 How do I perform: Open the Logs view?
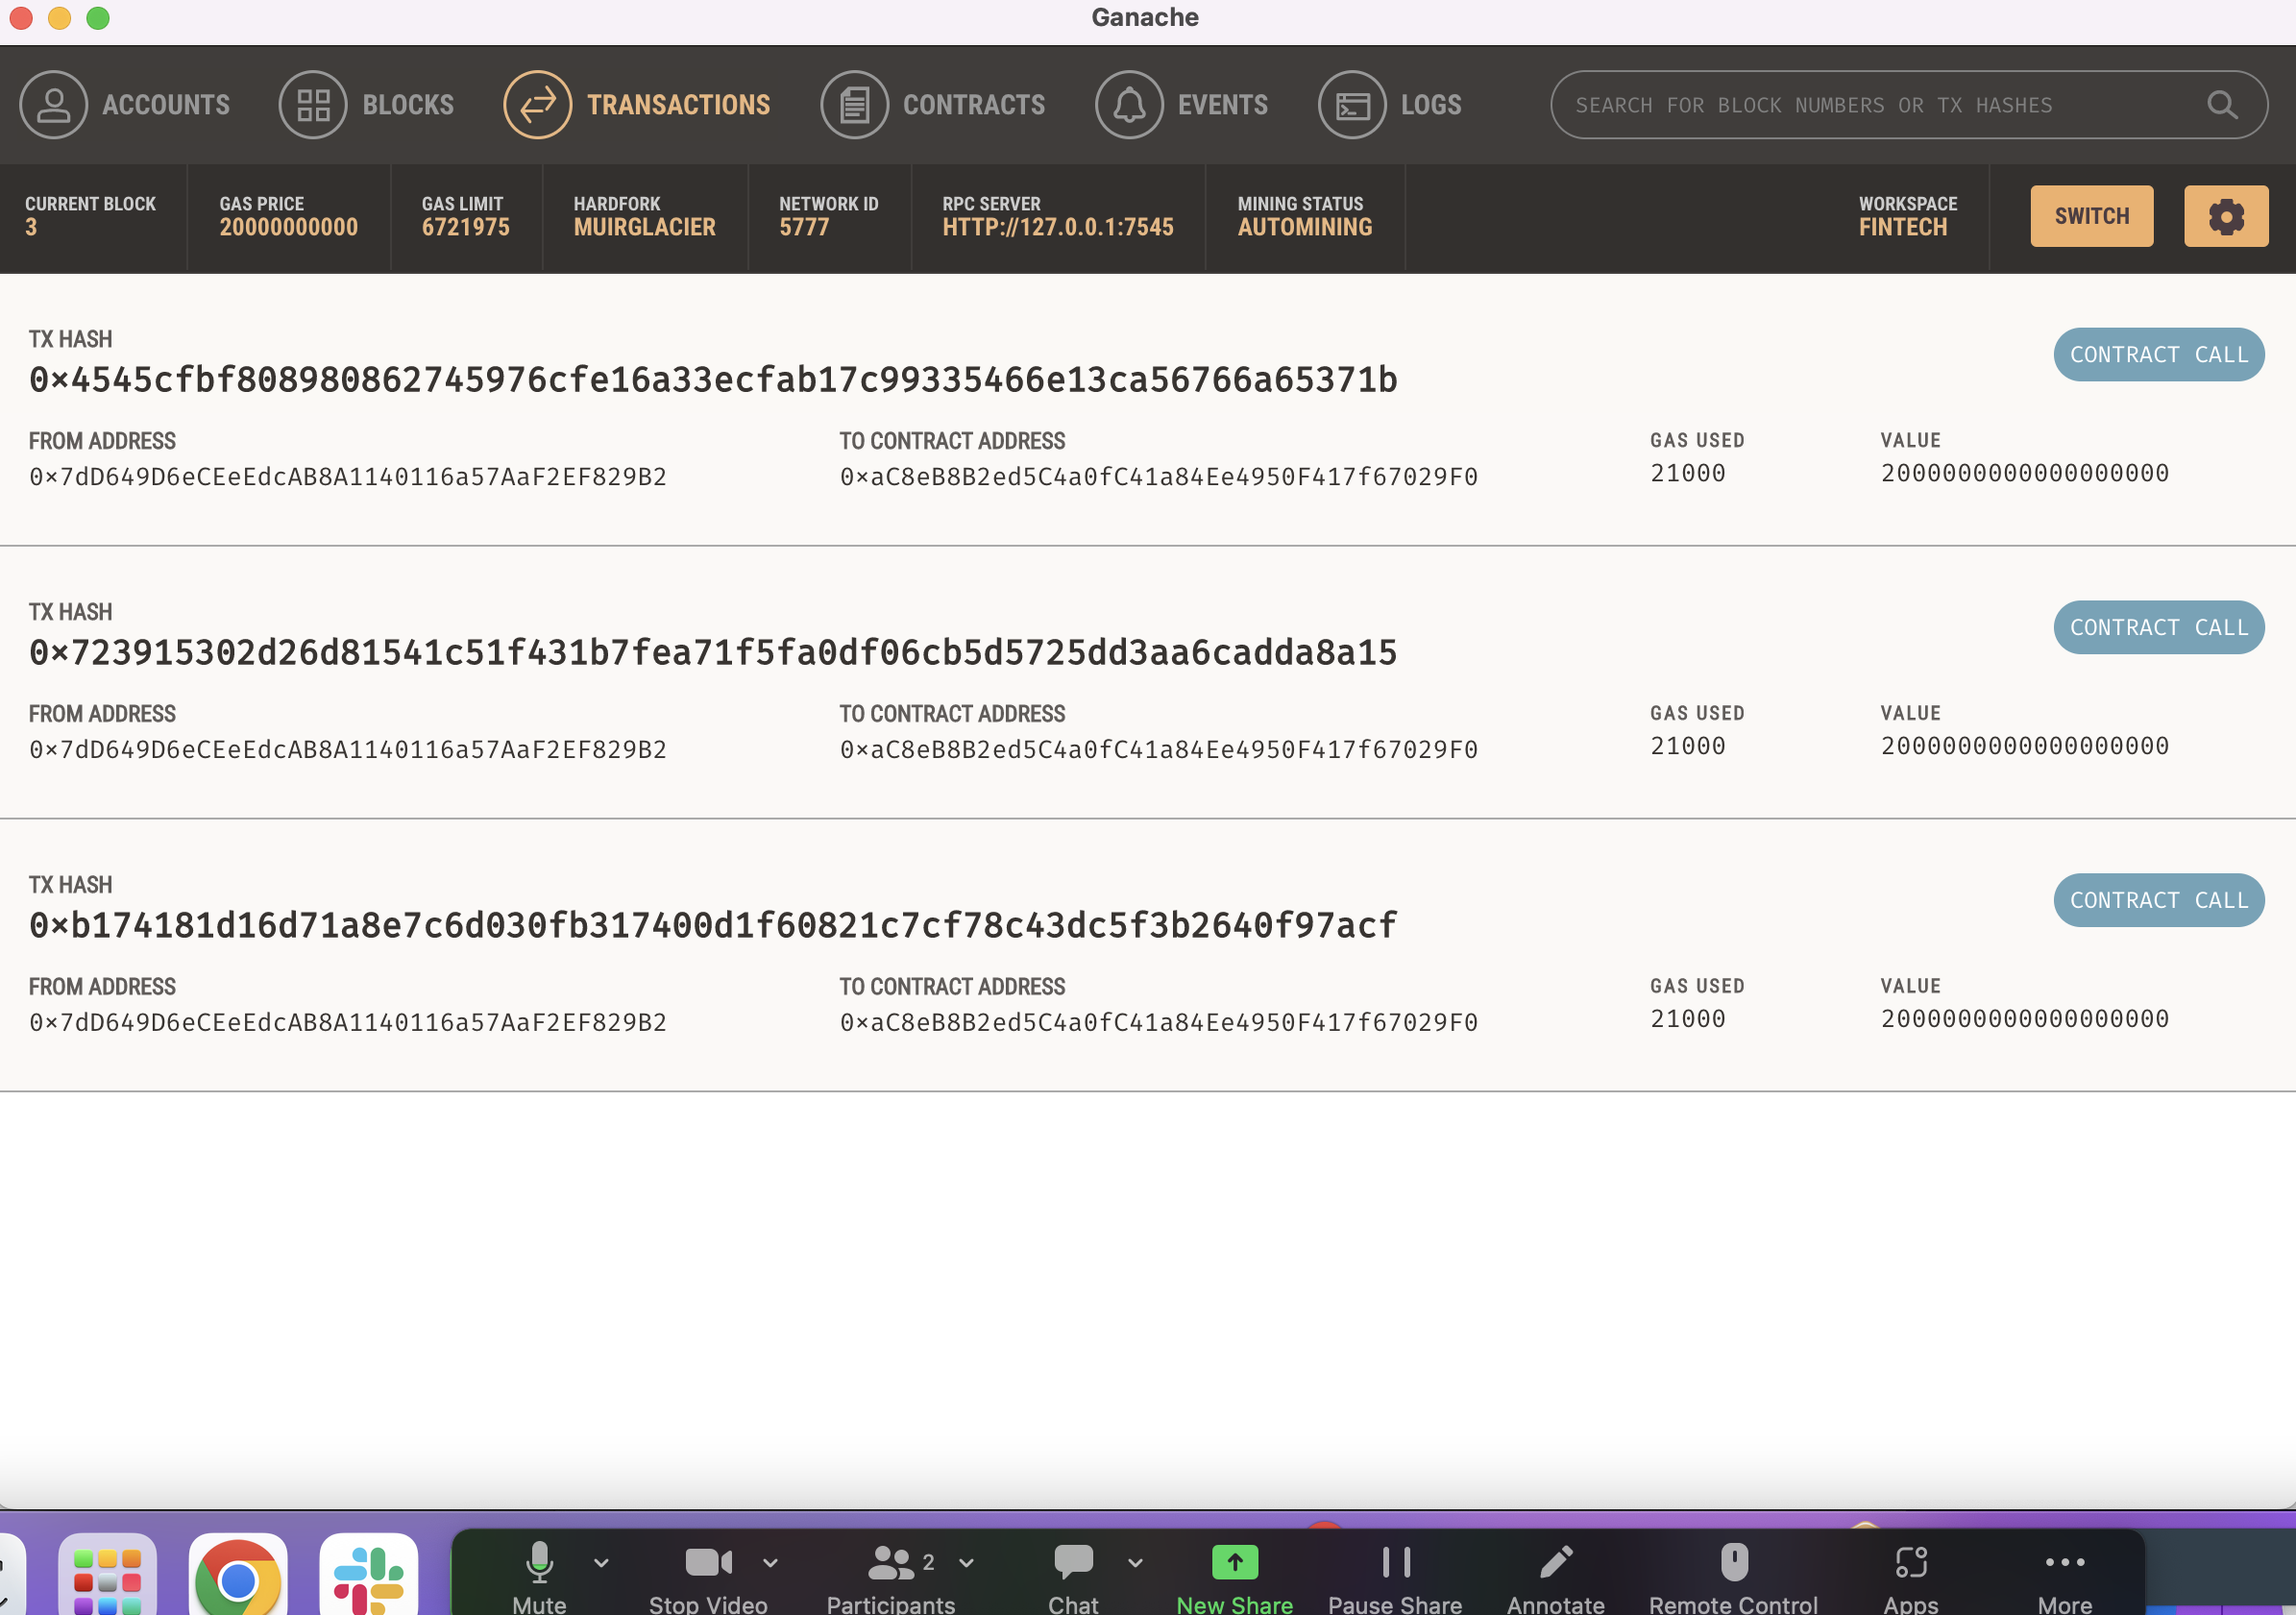coord(1351,104)
